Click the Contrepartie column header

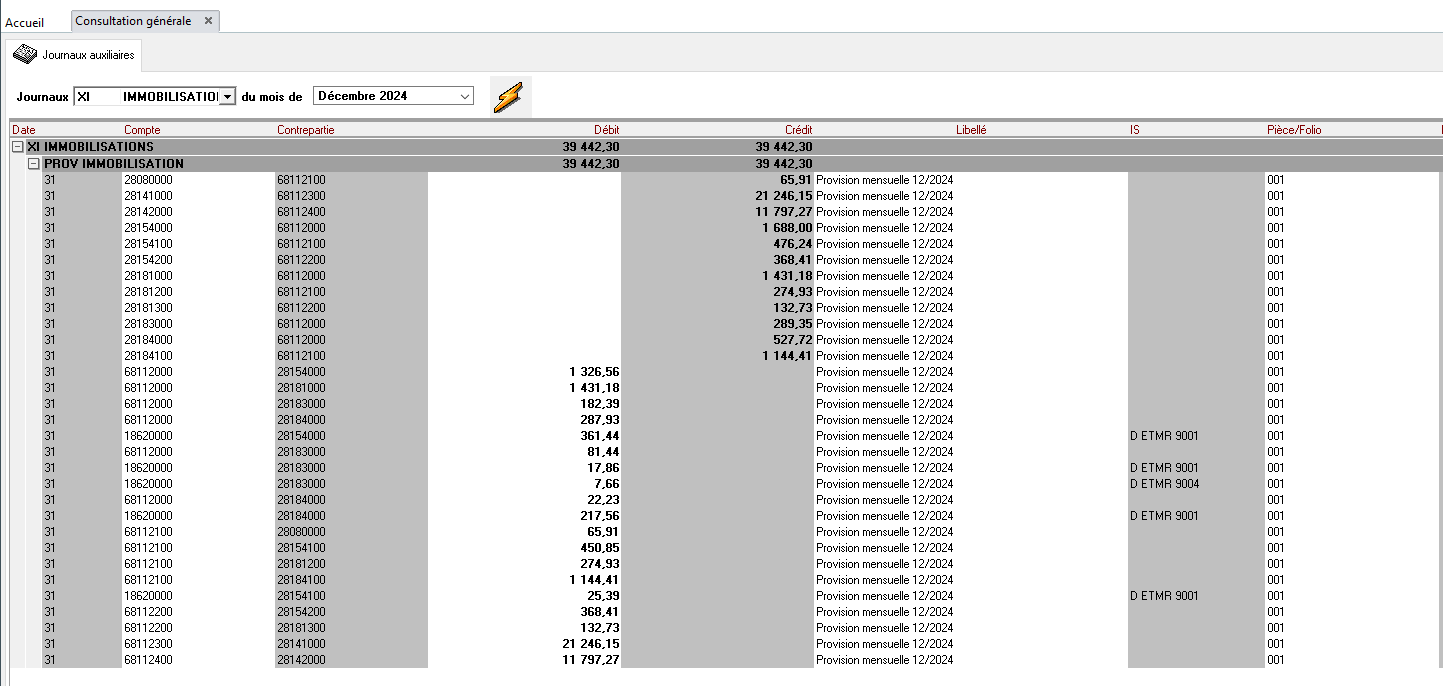coord(305,130)
